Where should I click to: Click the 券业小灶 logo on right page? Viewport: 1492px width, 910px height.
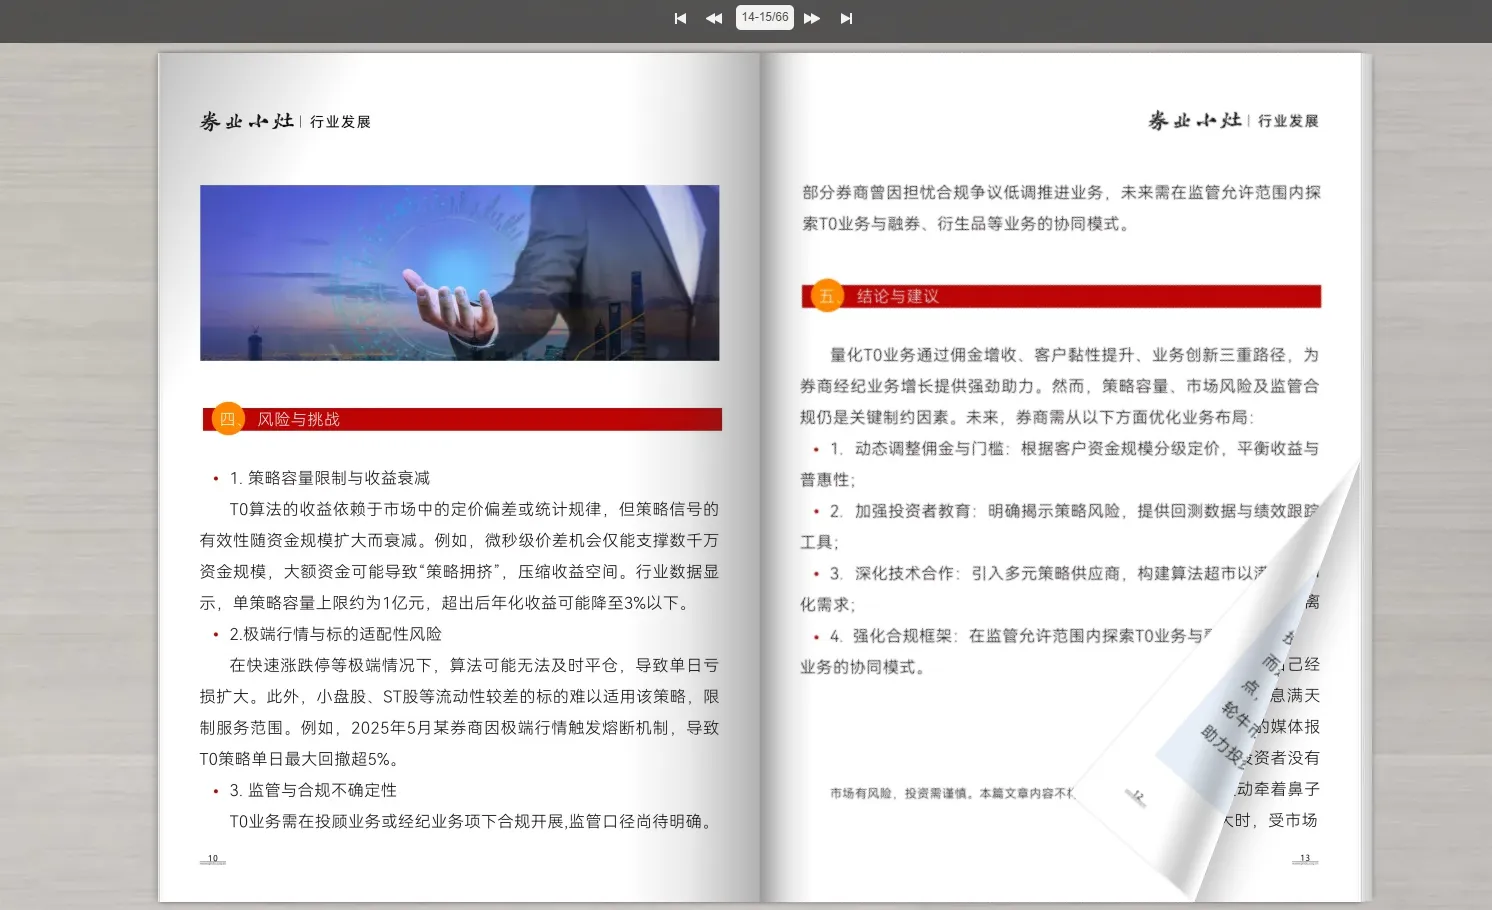click(1195, 121)
